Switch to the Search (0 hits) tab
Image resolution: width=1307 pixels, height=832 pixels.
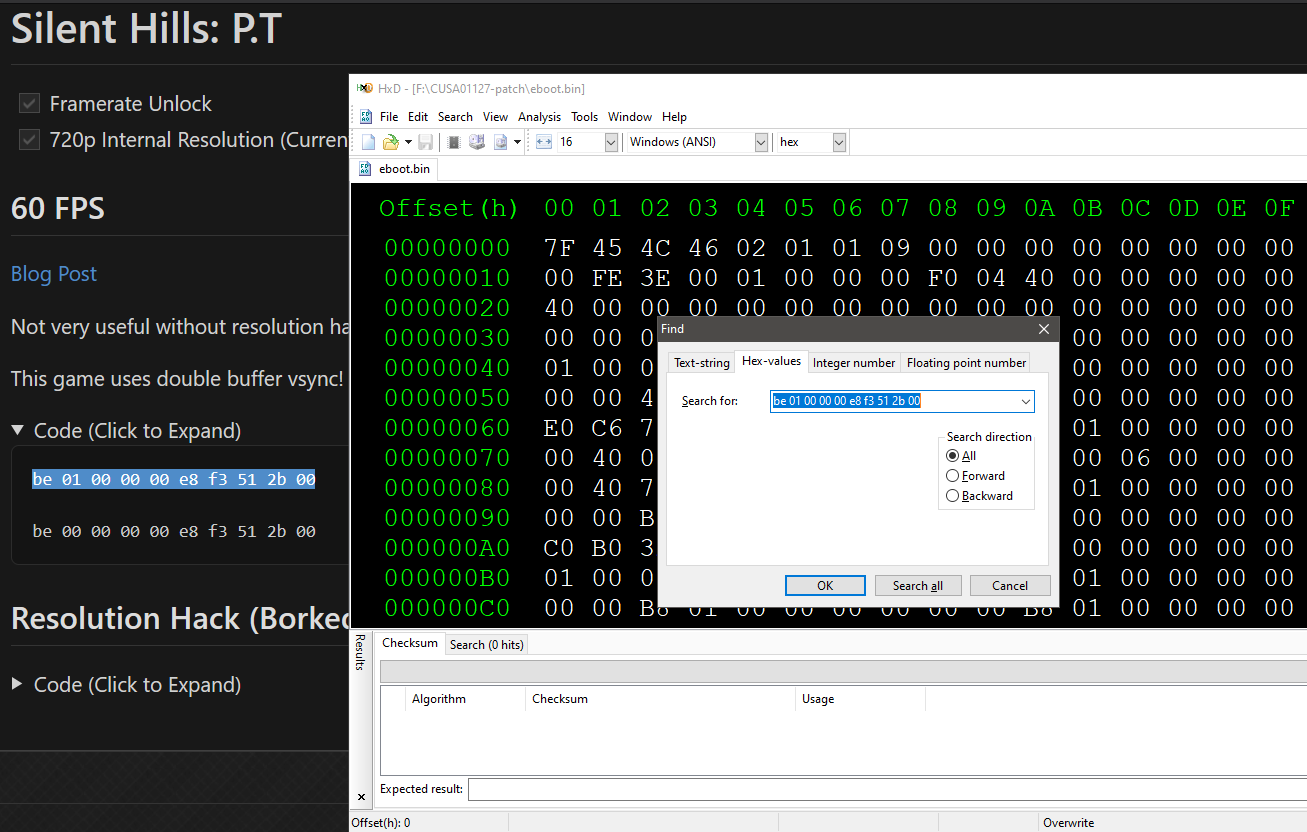point(486,645)
